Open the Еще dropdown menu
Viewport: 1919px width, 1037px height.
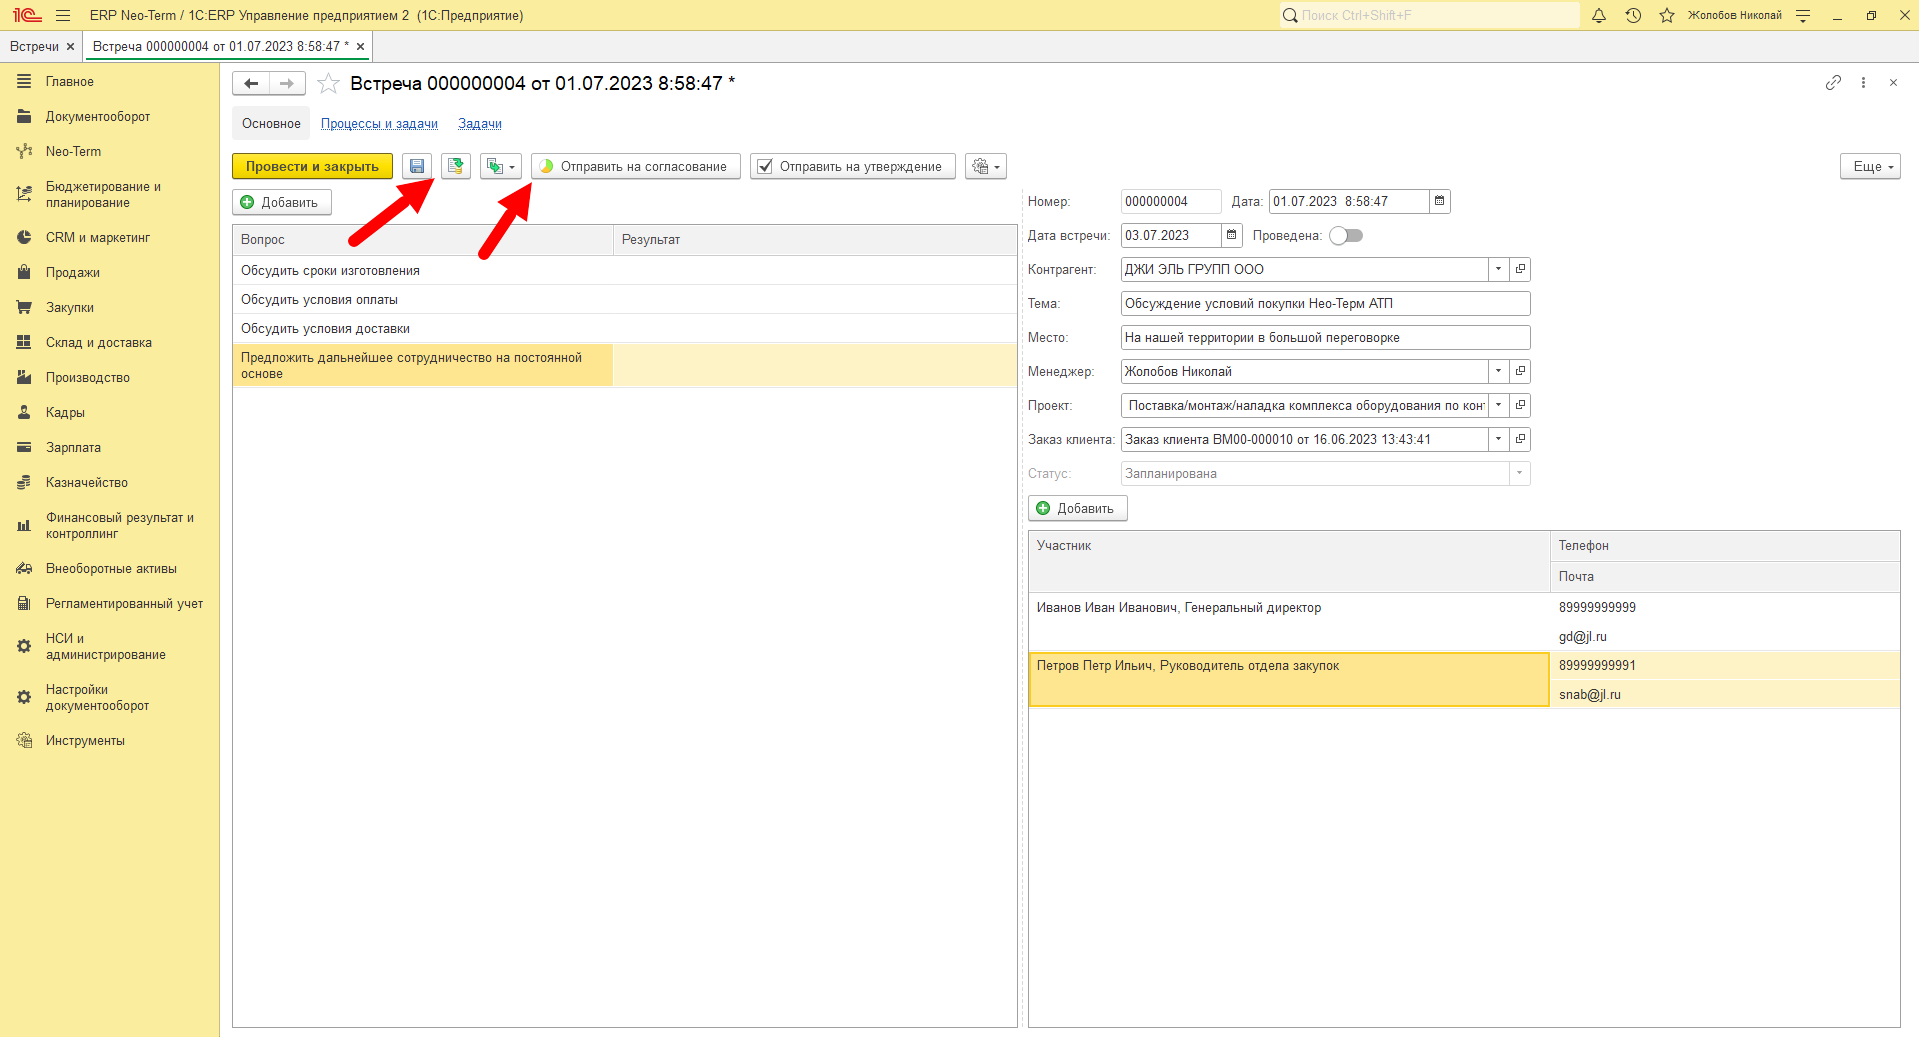[1870, 166]
